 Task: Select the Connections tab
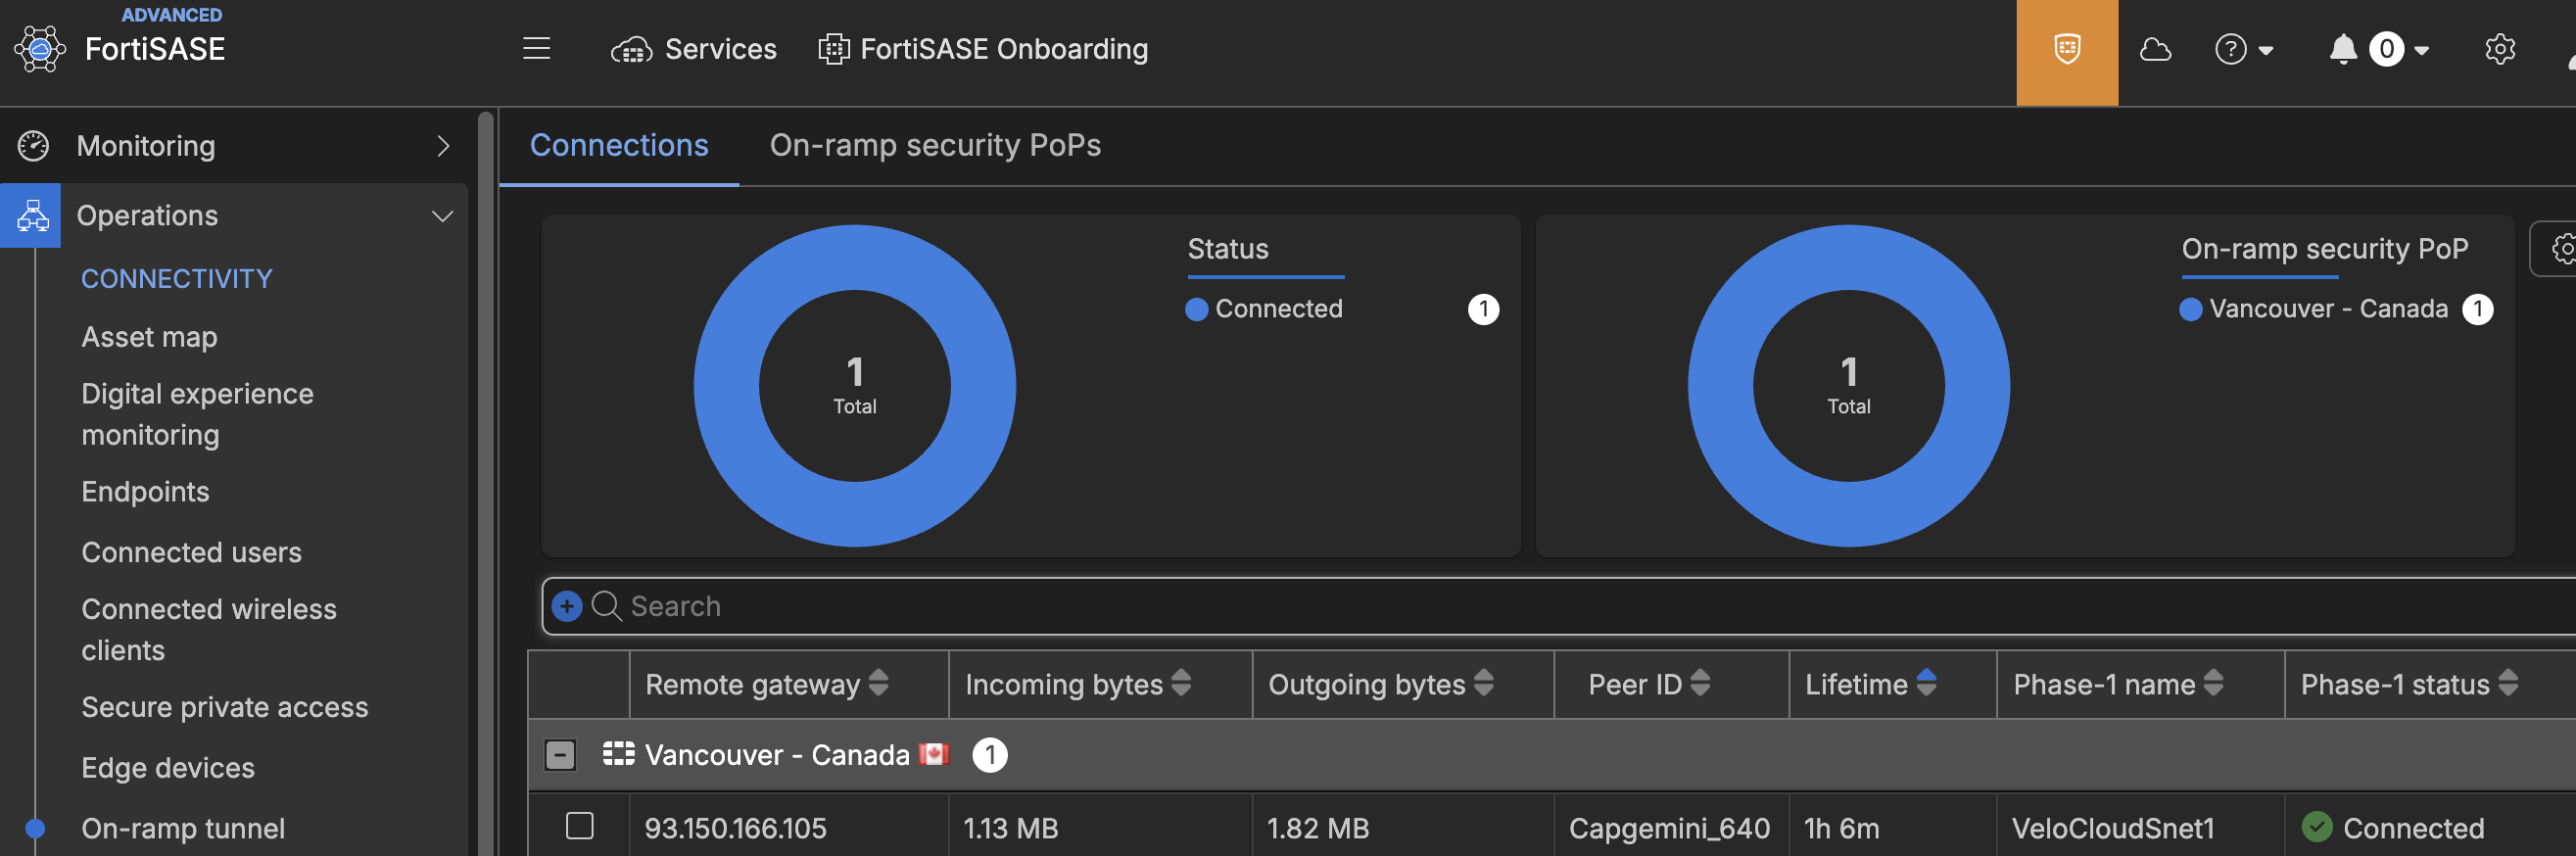[x=619, y=146]
